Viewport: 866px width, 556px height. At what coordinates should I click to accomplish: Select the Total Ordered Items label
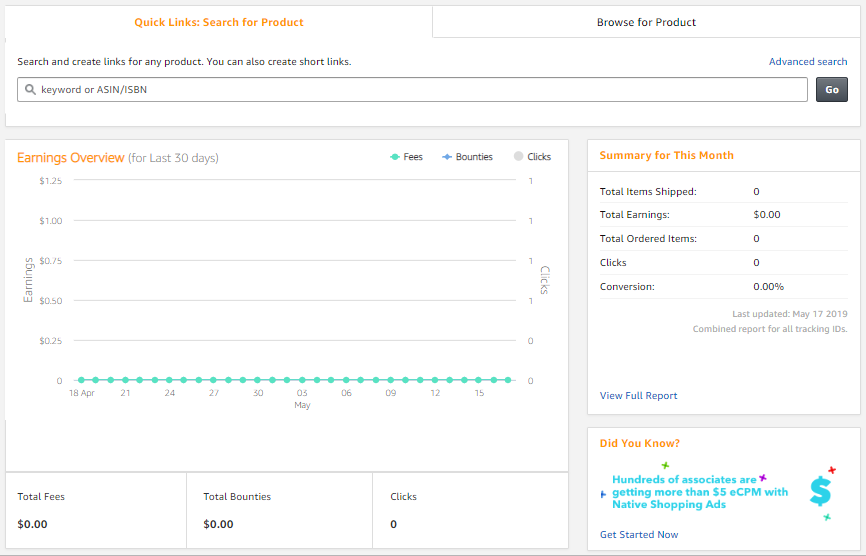pos(648,239)
